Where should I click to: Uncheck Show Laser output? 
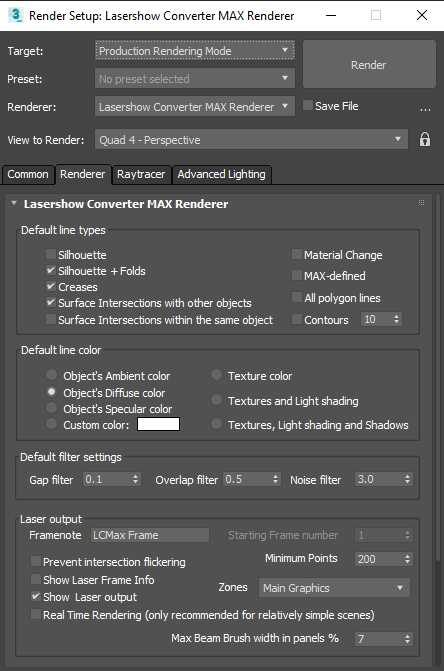pyautogui.click(x=36, y=596)
